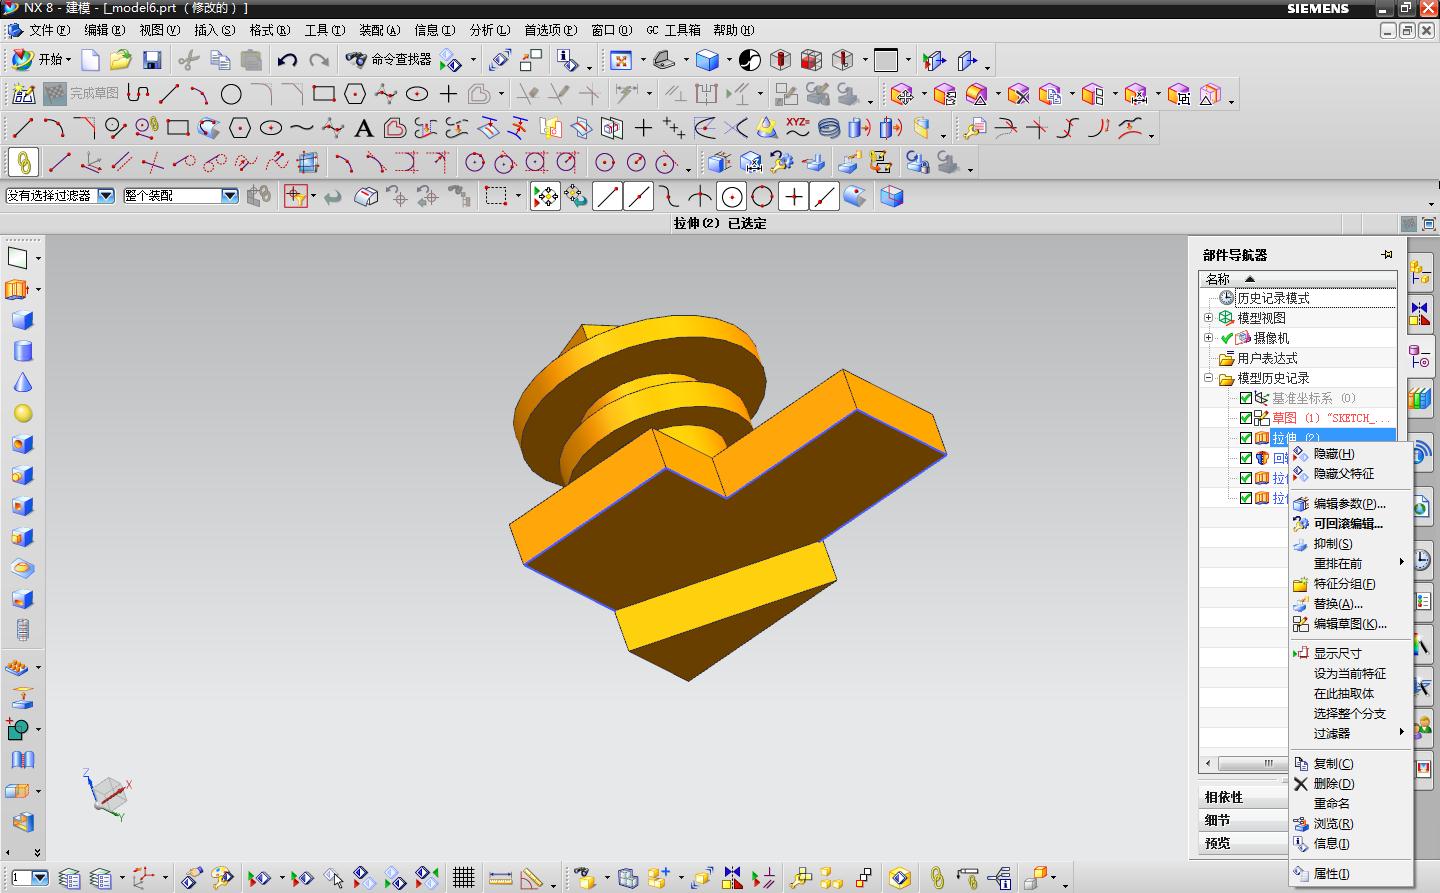Image resolution: width=1440 pixels, height=893 pixels.
Task: Expand the 细节 panel section
Action: 1244,820
